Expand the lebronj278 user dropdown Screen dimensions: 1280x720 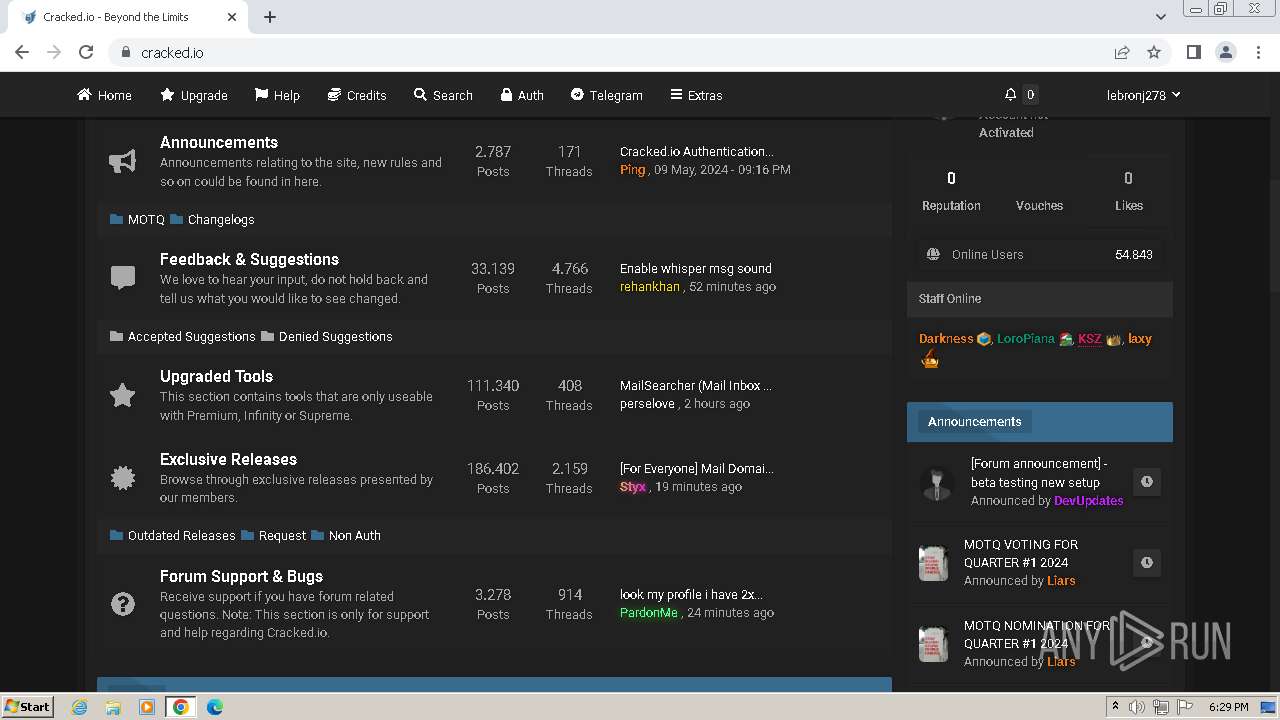1143,95
